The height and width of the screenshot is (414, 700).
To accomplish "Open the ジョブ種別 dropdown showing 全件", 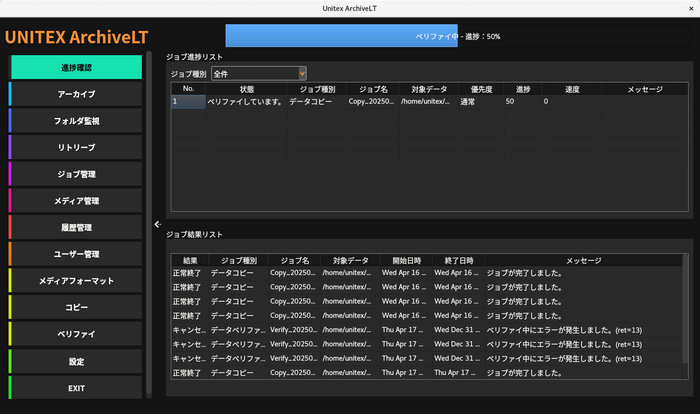I will tap(259, 74).
